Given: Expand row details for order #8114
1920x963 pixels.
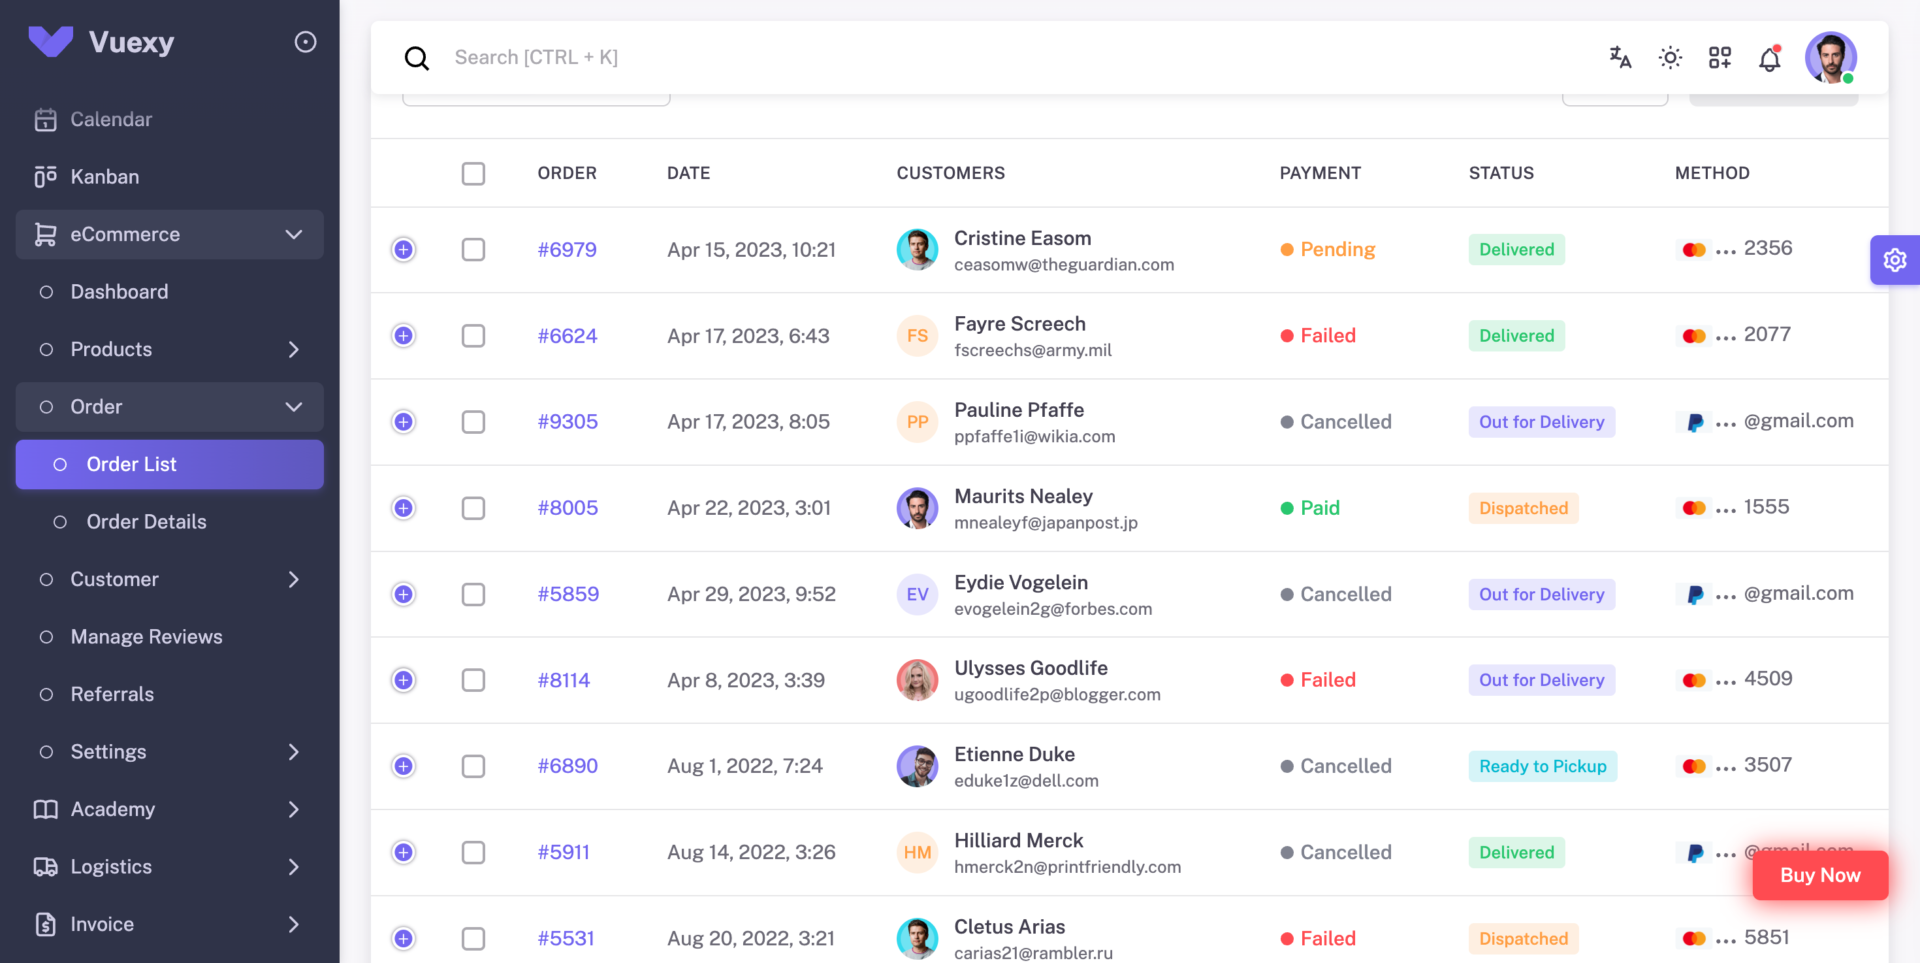Looking at the screenshot, I should click(x=404, y=680).
